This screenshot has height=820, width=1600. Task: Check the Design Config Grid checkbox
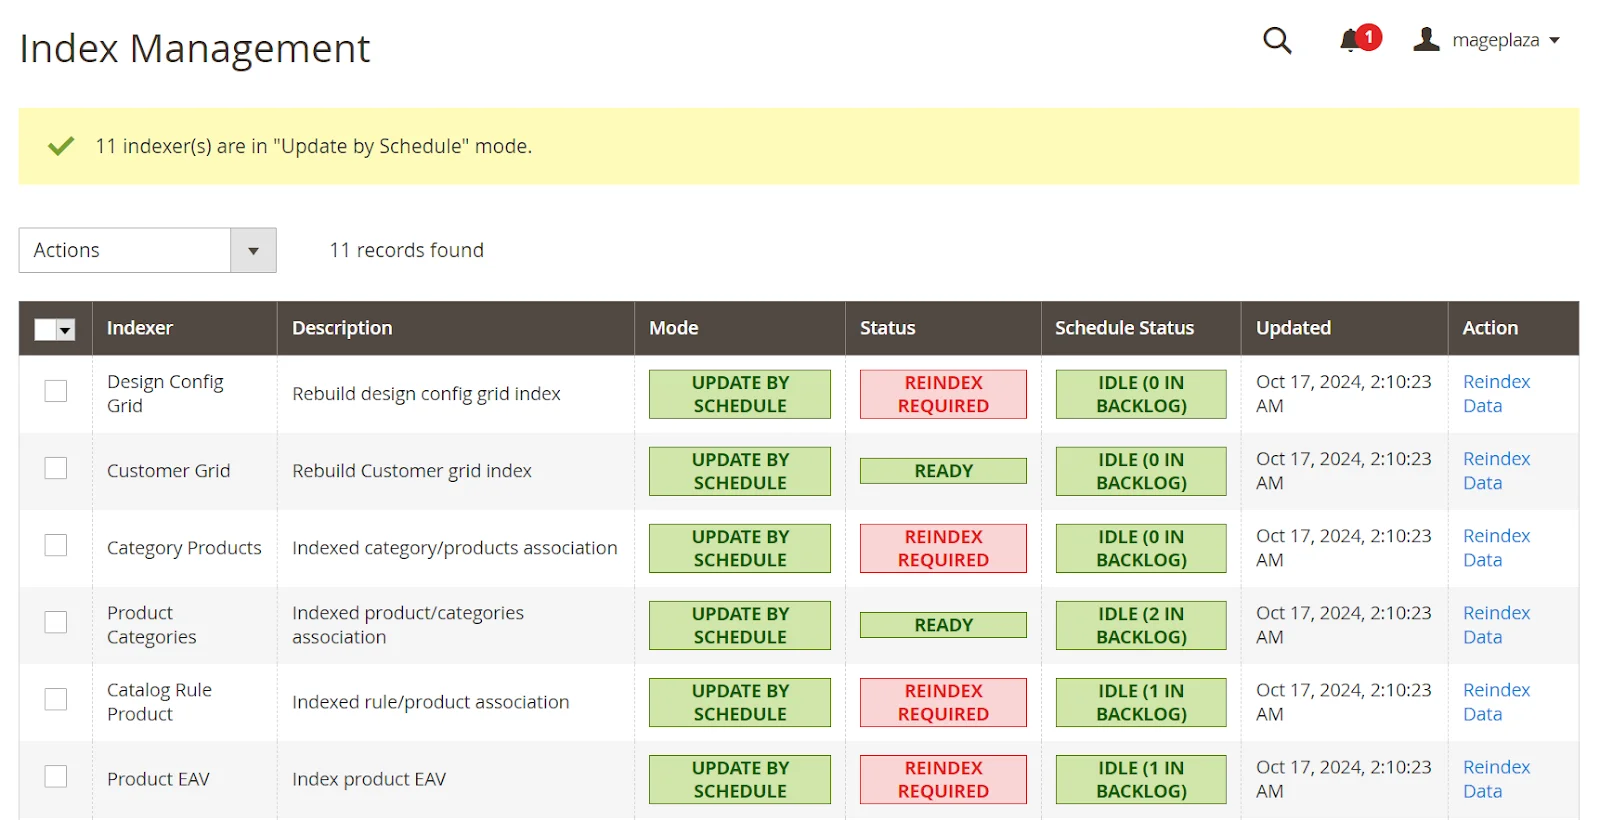click(56, 391)
